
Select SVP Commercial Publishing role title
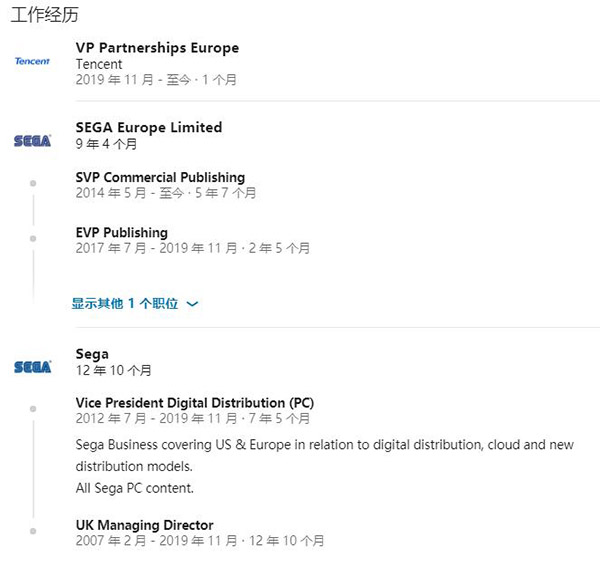tap(160, 177)
